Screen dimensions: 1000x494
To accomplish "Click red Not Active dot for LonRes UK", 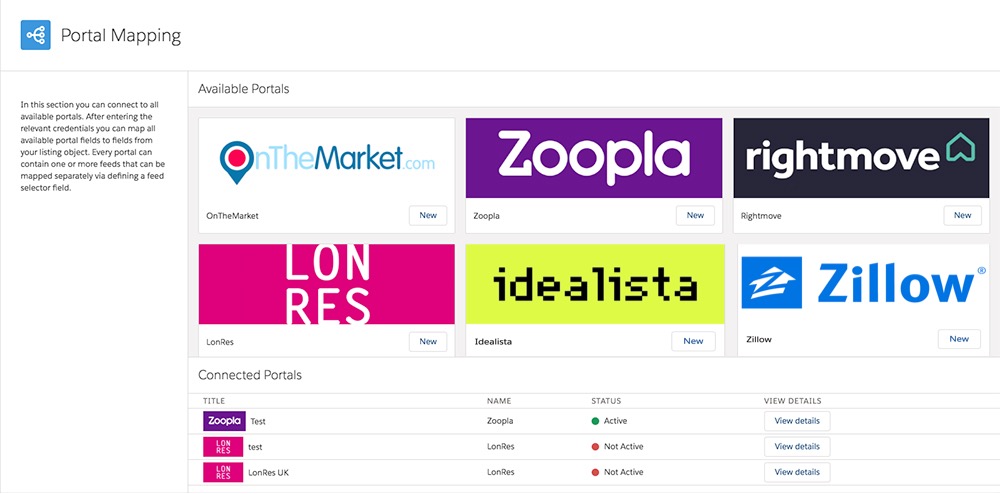I will tap(595, 472).
